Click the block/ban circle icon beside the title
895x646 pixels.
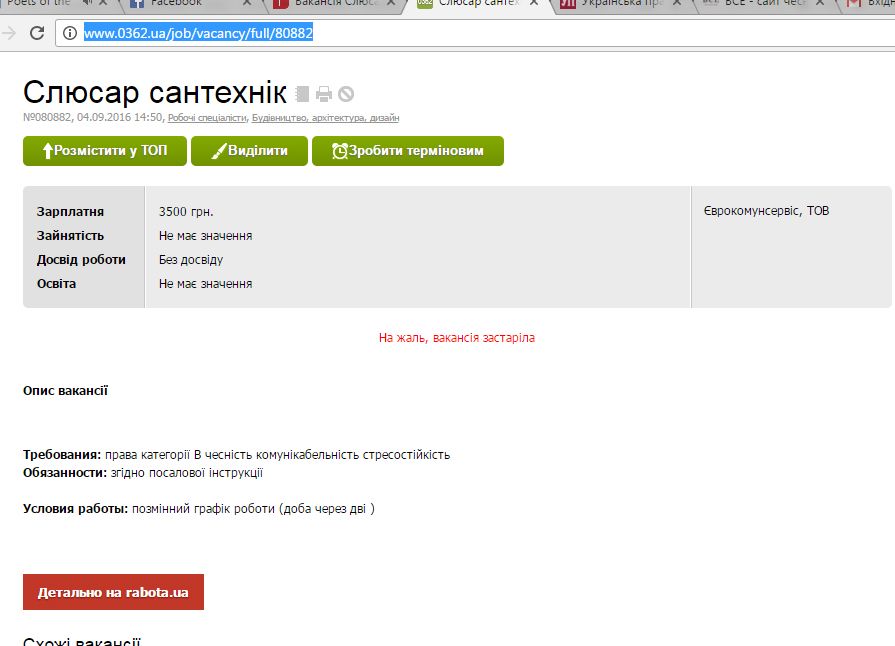[x=346, y=94]
